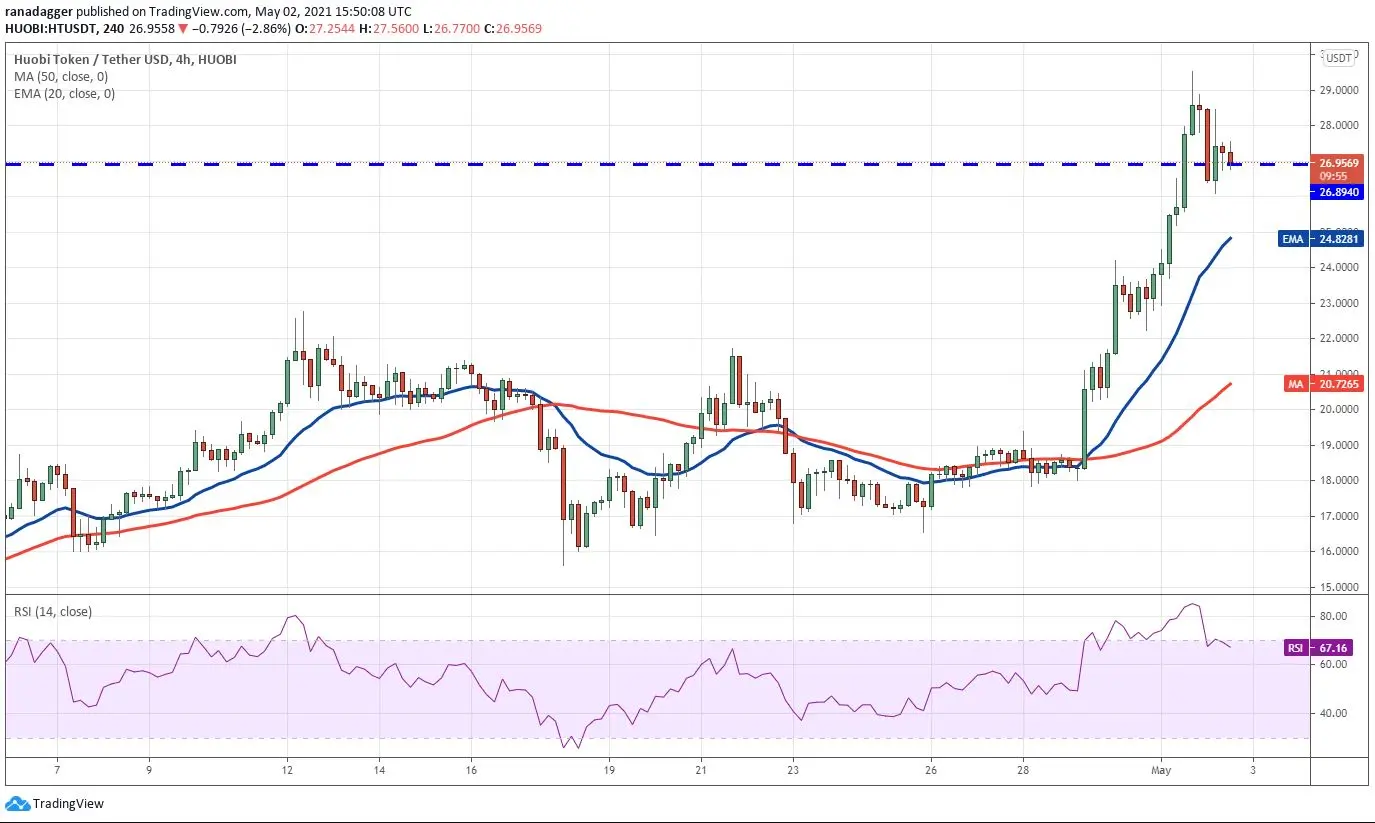The width and height of the screenshot is (1375, 823).
Task: Open the USDT currency selector
Action: click(1338, 58)
